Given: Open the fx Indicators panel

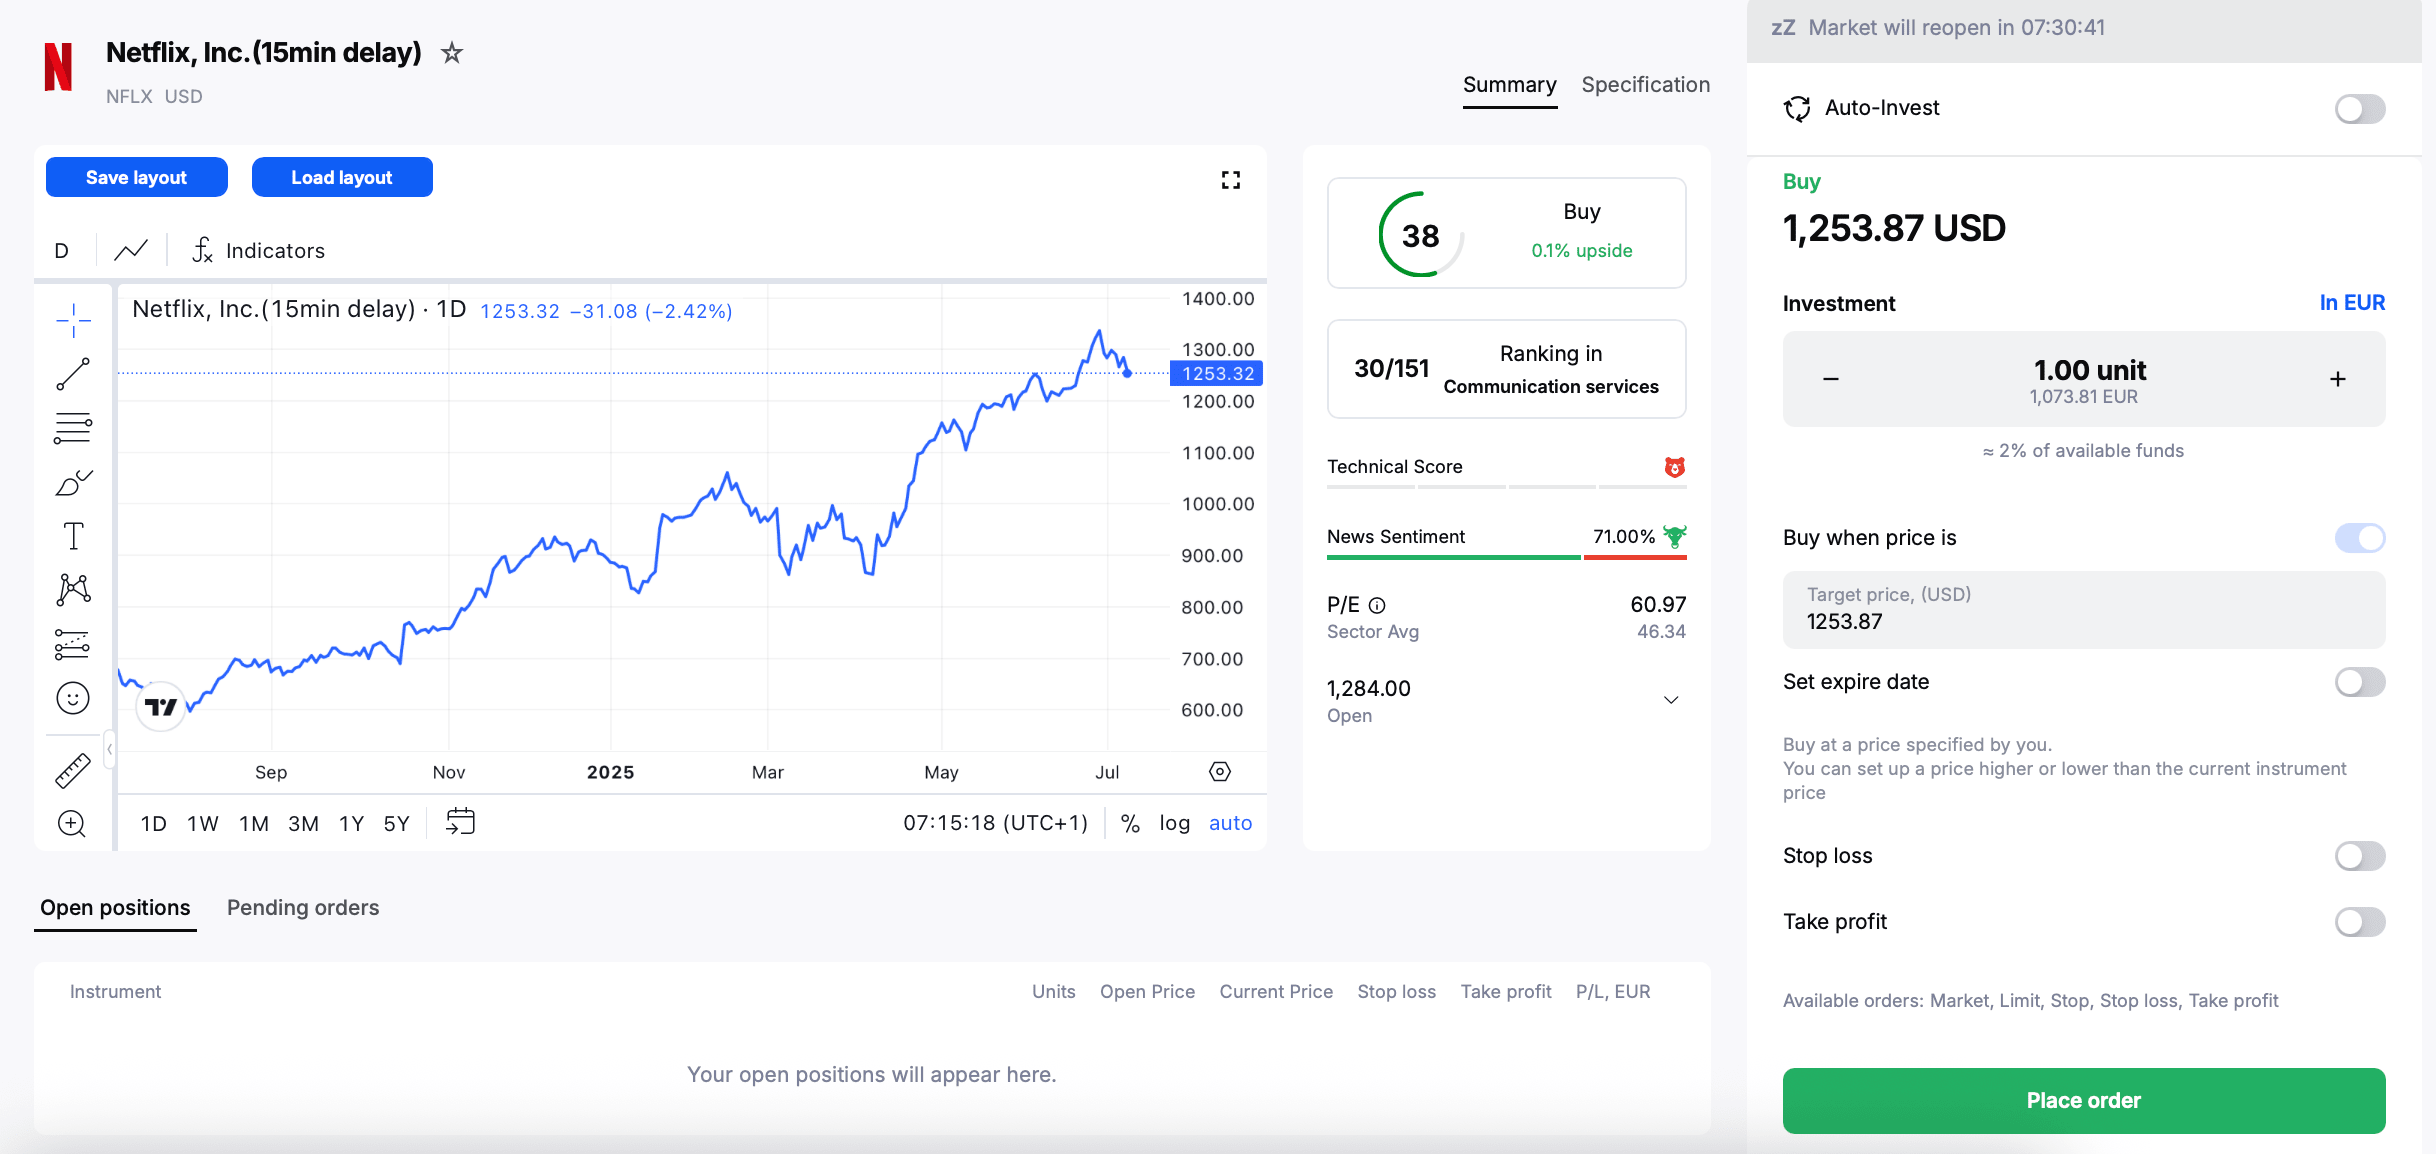Looking at the screenshot, I should pyautogui.click(x=258, y=250).
